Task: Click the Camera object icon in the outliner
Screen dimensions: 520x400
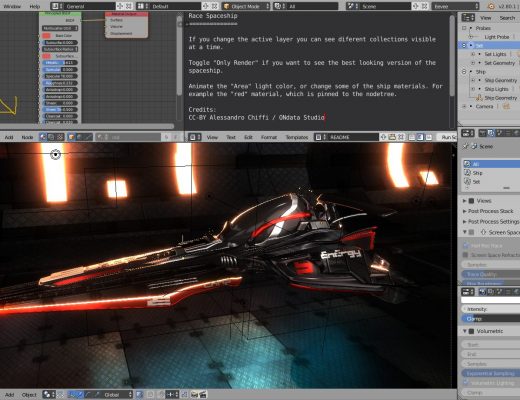Action: [x=506, y=106]
